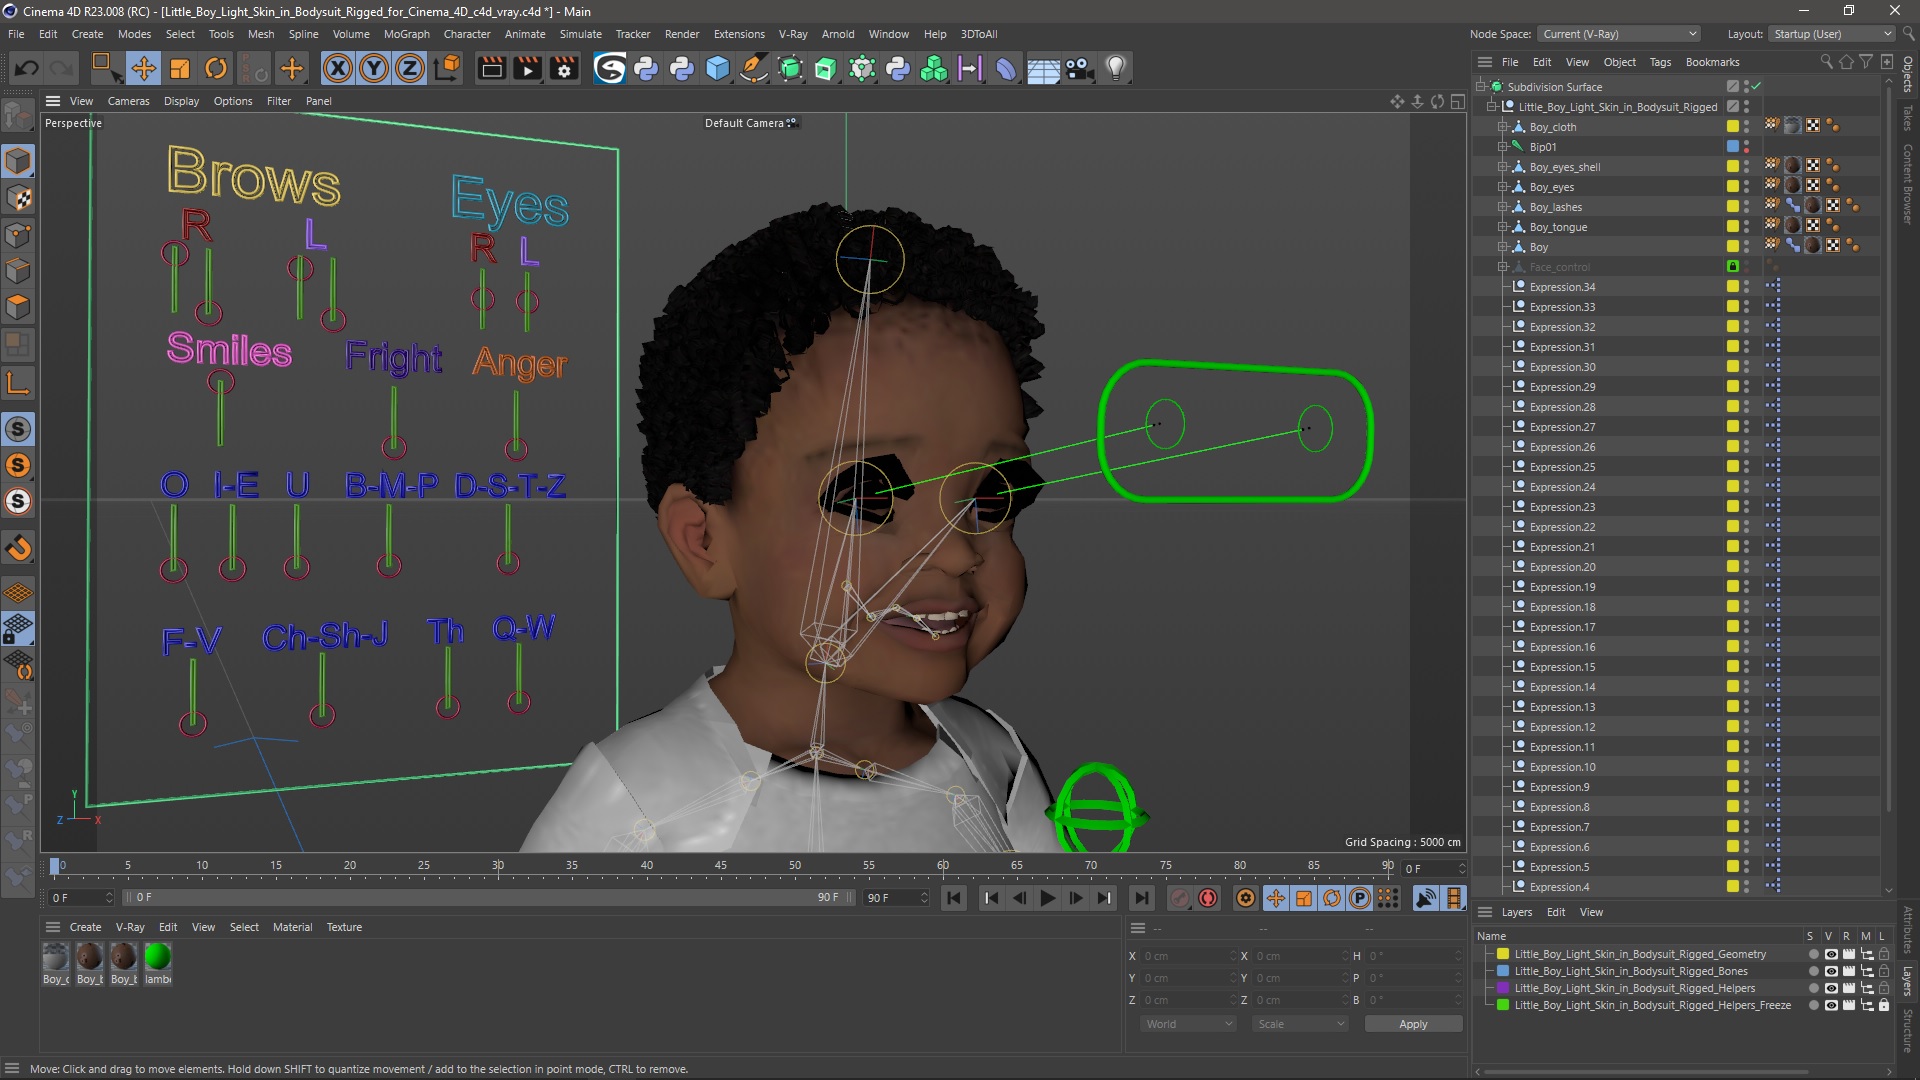Expand the Bip01 object node
Image resolution: width=1920 pixels, height=1080 pixels.
[1502, 147]
